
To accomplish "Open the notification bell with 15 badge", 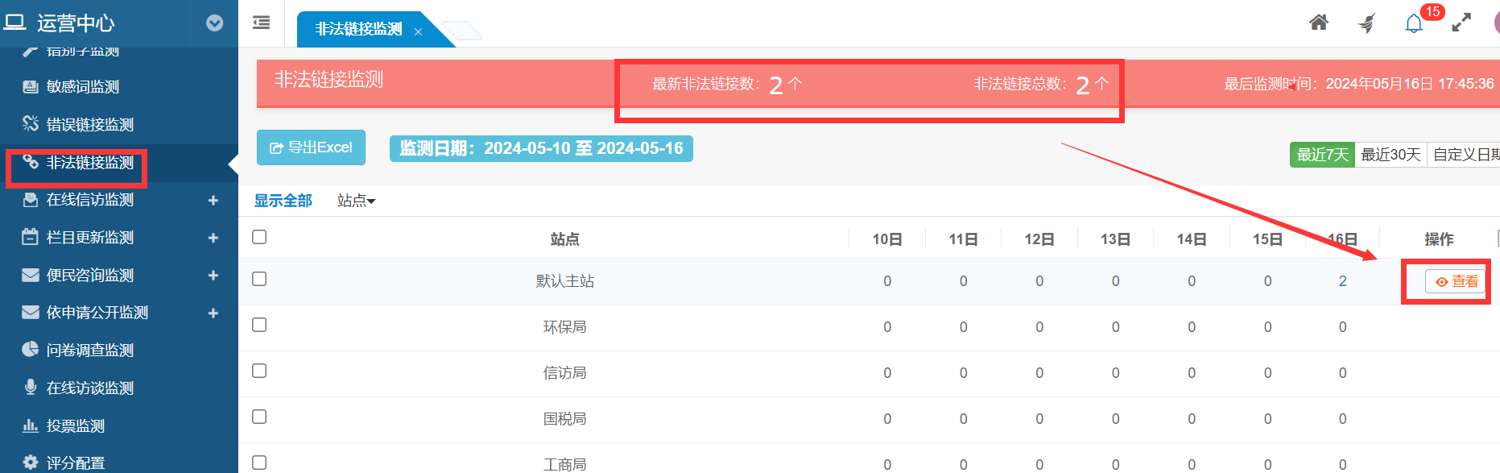I will tap(1414, 23).
